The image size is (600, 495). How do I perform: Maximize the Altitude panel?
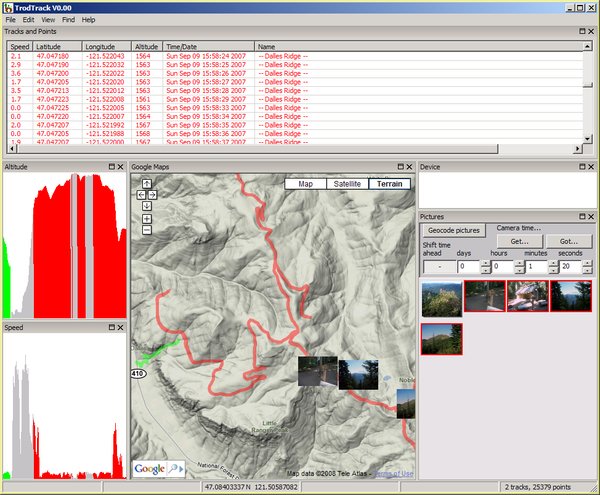[110, 166]
